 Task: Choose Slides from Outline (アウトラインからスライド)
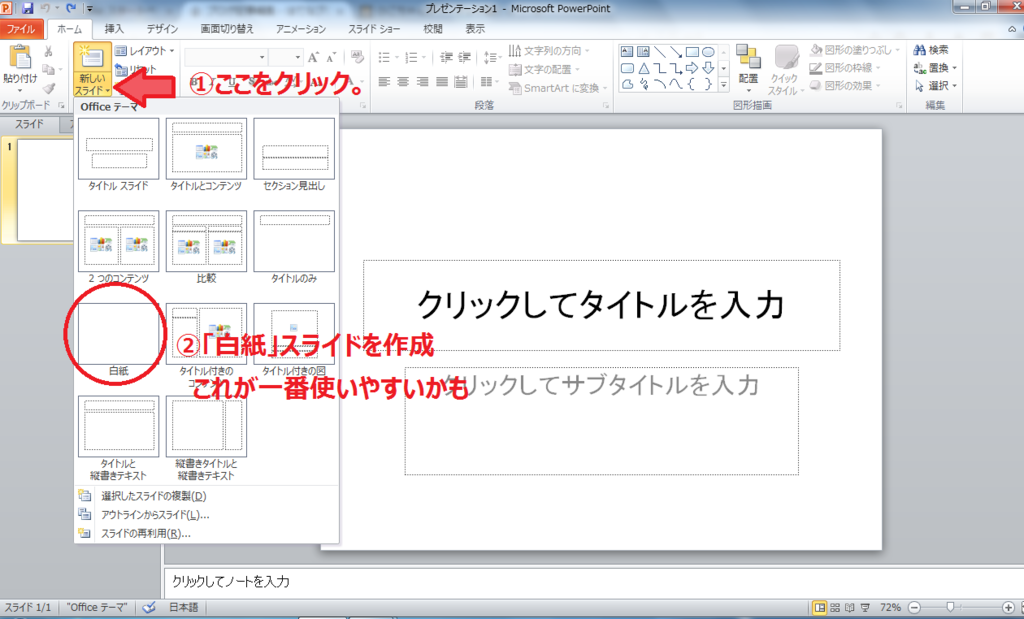pos(206,515)
